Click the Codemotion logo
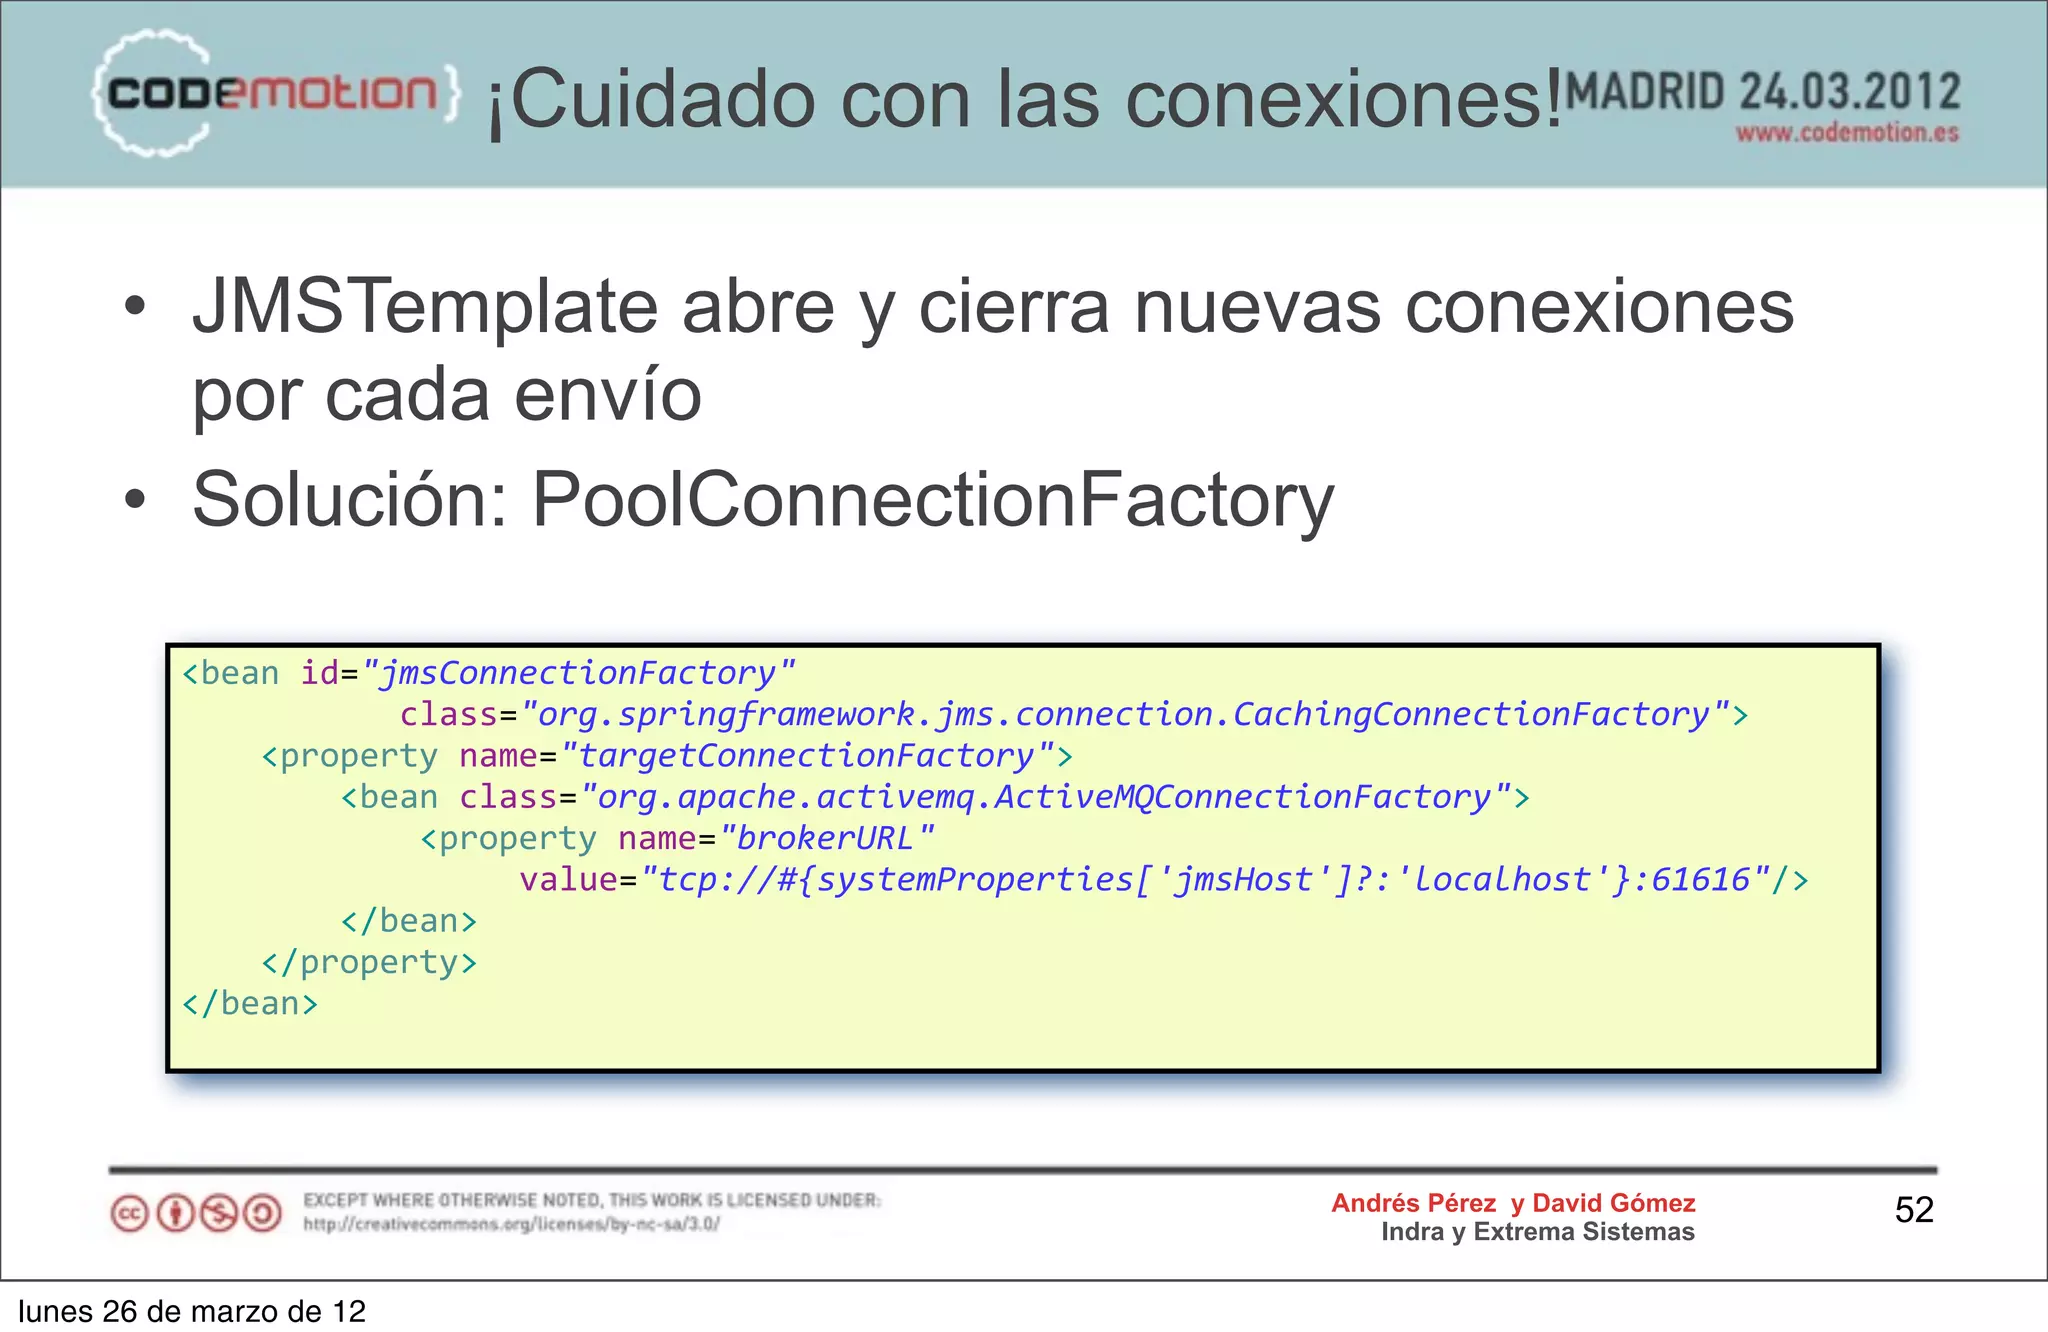Image resolution: width=2048 pixels, height=1332 pixels. pos(277,93)
